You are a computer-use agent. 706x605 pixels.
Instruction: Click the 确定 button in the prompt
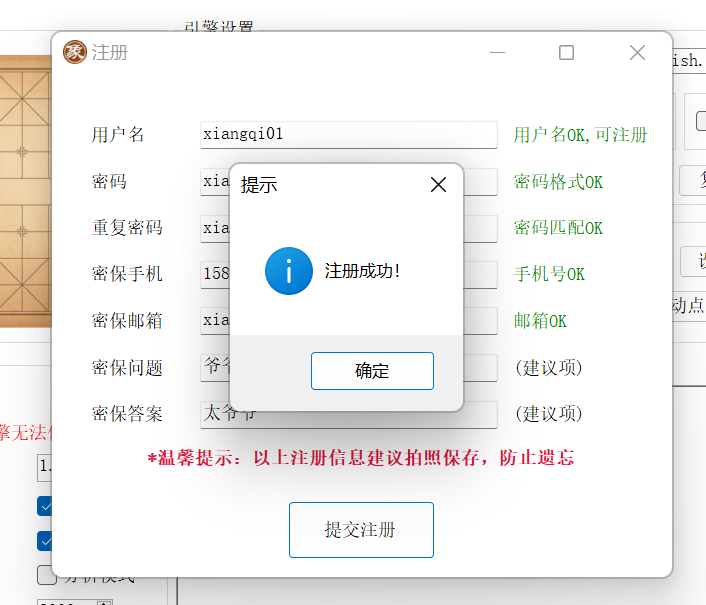point(372,371)
